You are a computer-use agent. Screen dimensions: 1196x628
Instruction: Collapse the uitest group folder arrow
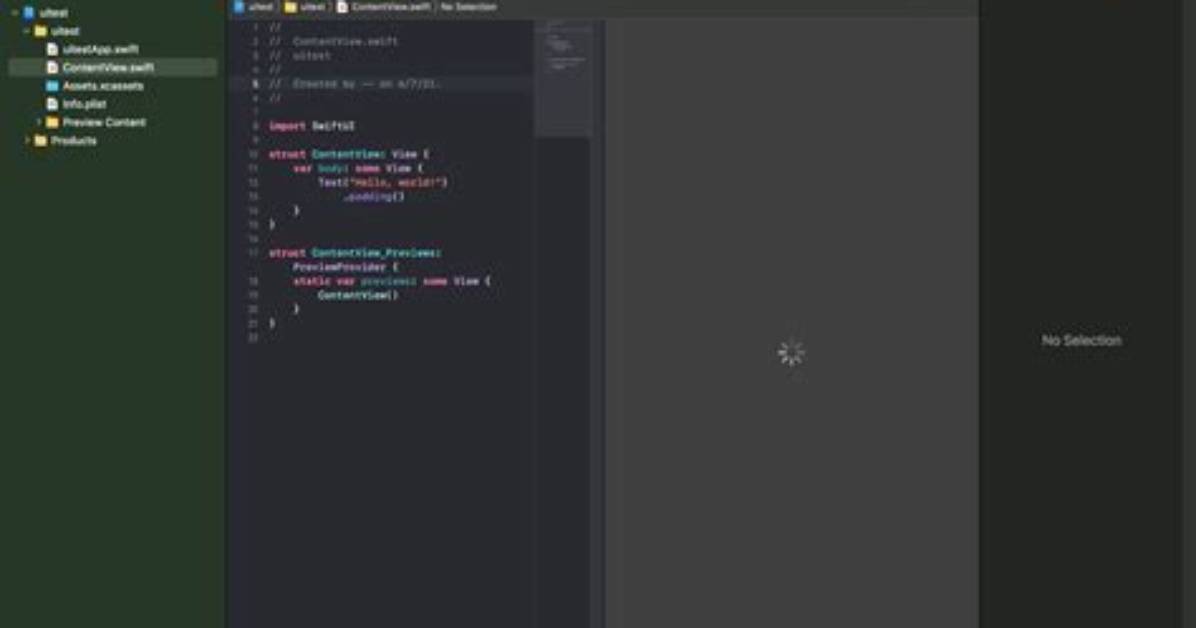(x=27, y=31)
